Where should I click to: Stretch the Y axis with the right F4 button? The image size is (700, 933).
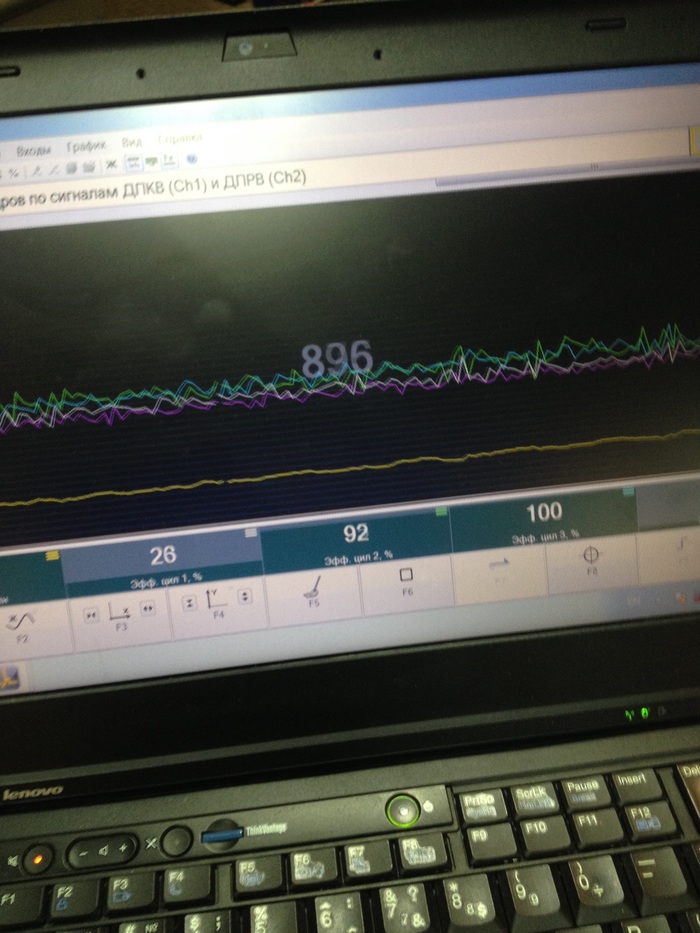click(x=245, y=596)
